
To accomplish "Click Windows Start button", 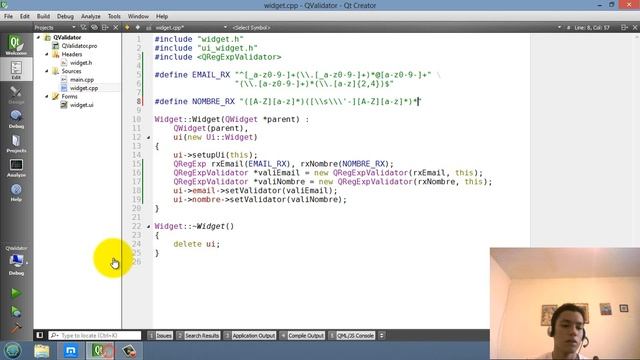I will point(12,351).
